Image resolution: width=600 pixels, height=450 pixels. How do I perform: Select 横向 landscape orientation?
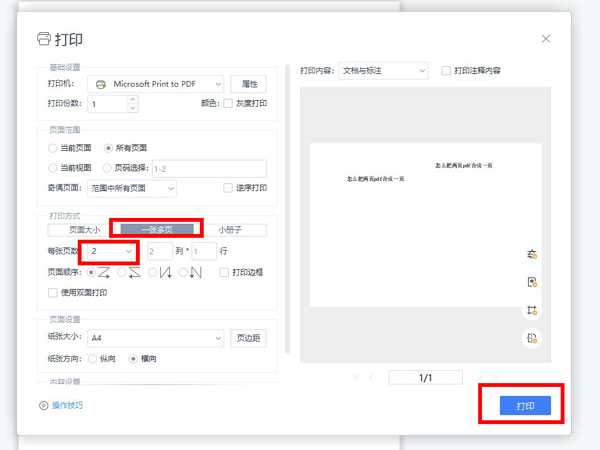pos(133,359)
